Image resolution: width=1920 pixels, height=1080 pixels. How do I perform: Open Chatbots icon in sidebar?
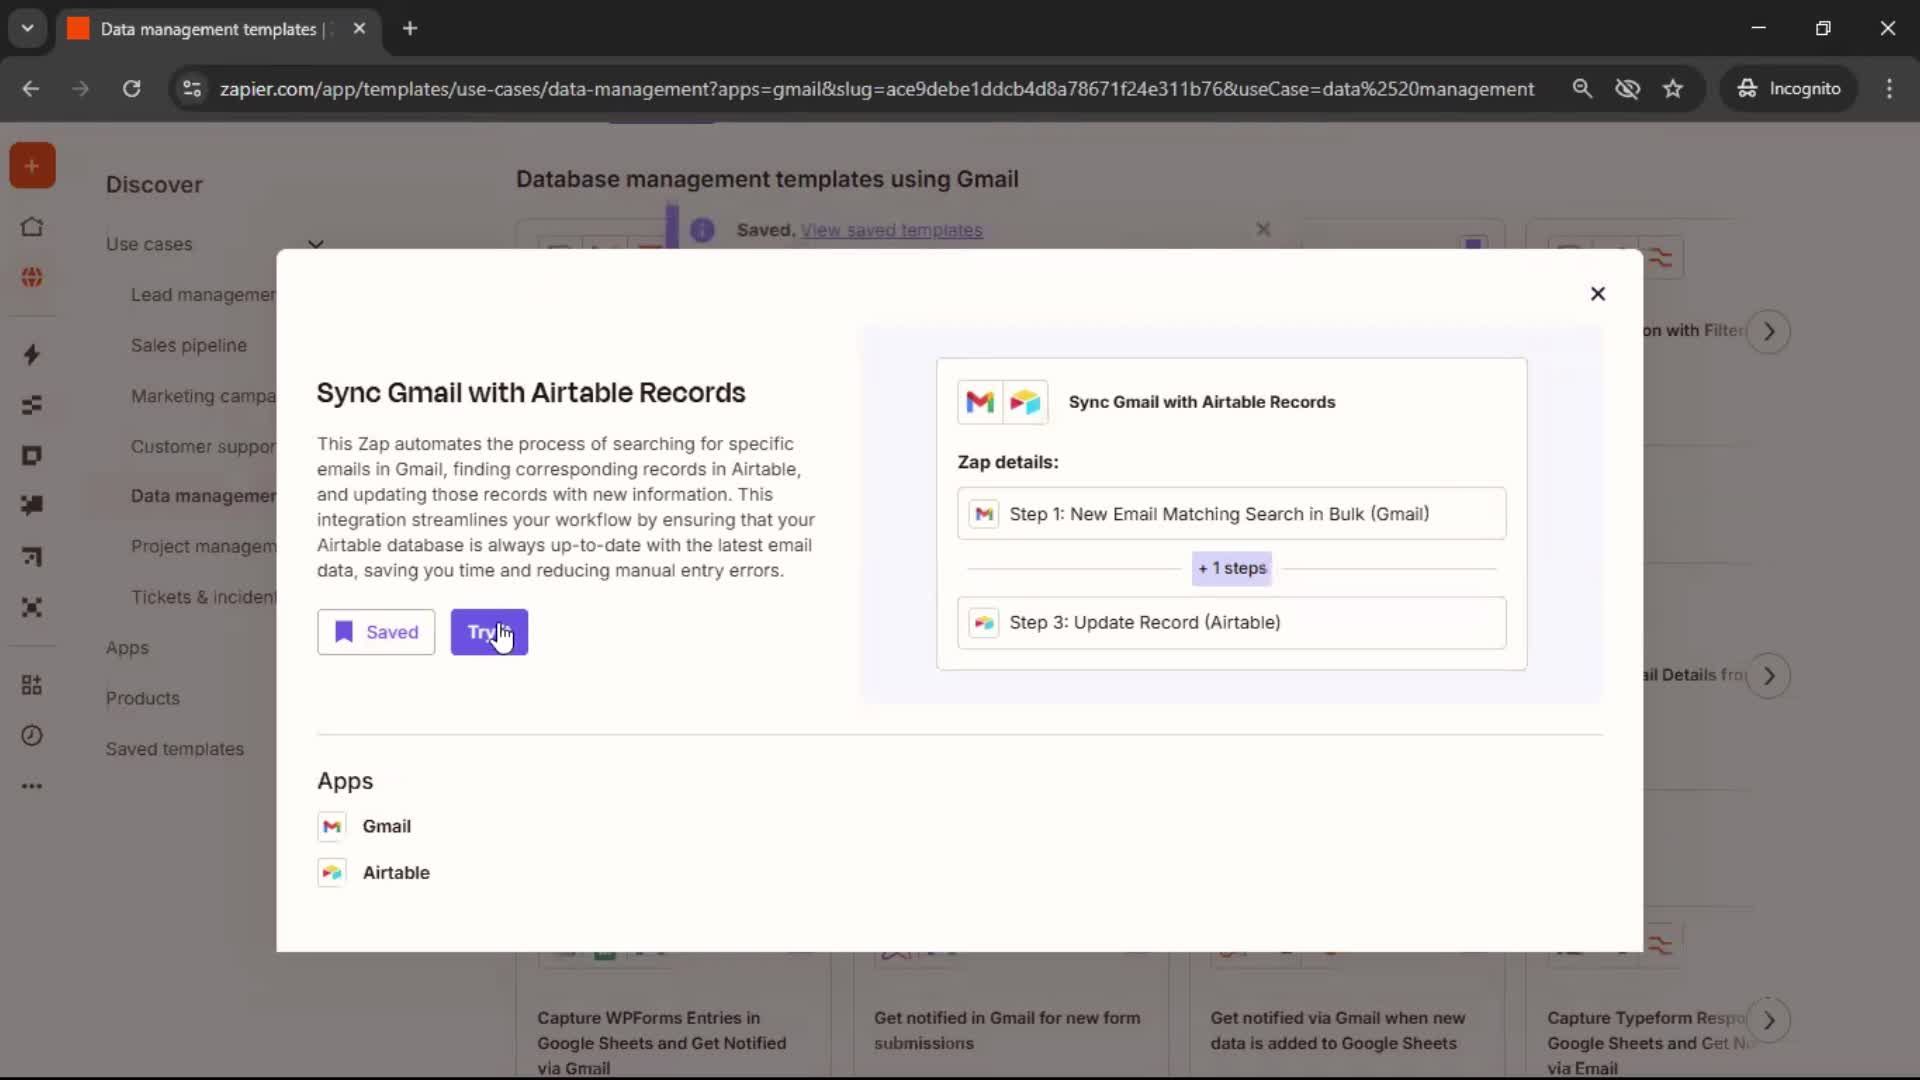click(32, 506)
